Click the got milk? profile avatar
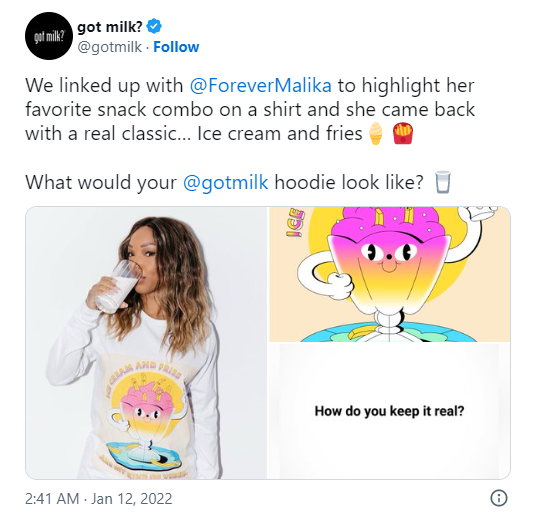Screen dimensions: 535x528 (49, 36)
